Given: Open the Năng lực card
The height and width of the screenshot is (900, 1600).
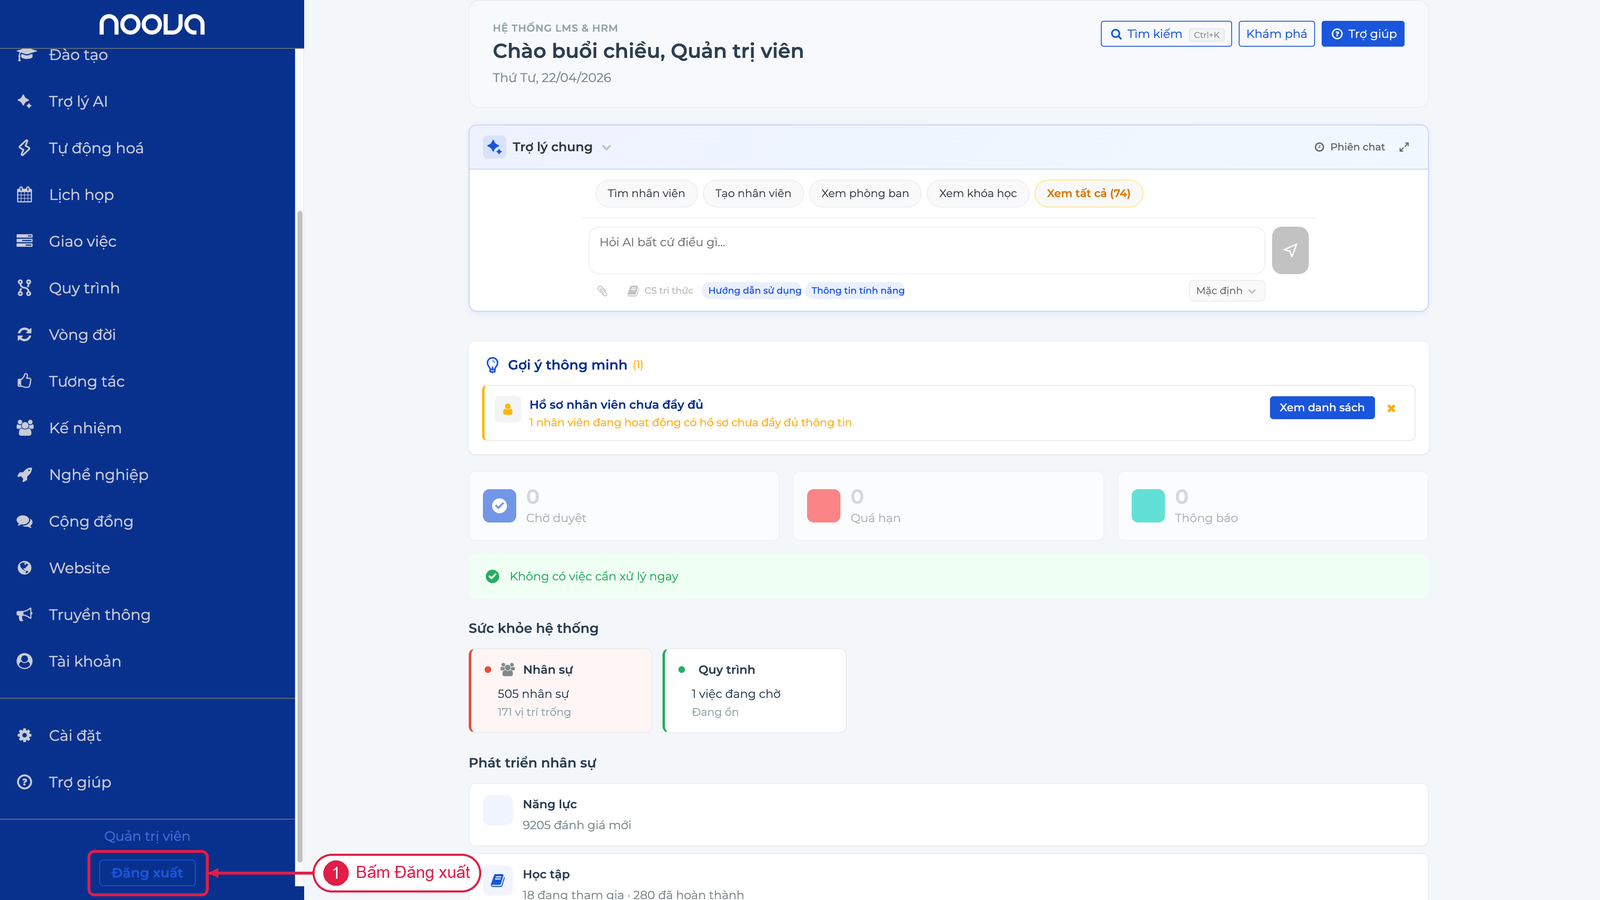Looking at the screenshot, I should click(x=948, y=815).
